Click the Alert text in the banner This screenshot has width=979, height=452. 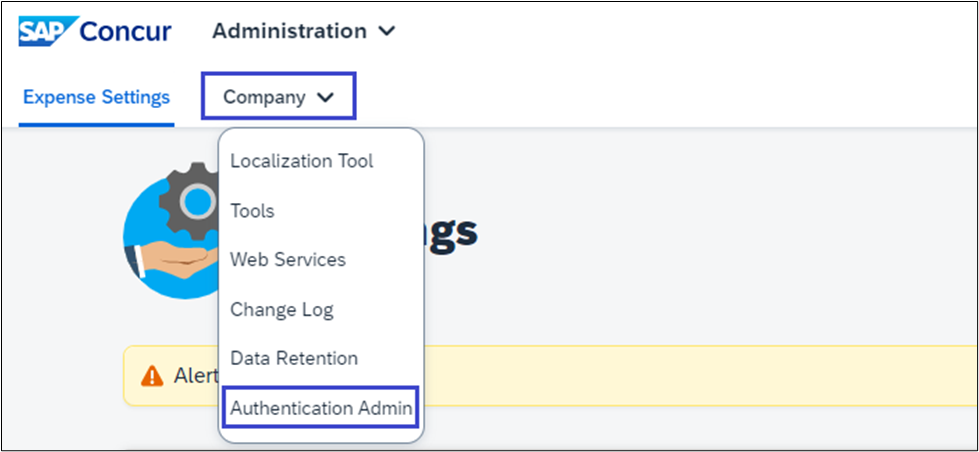point(192,376)
